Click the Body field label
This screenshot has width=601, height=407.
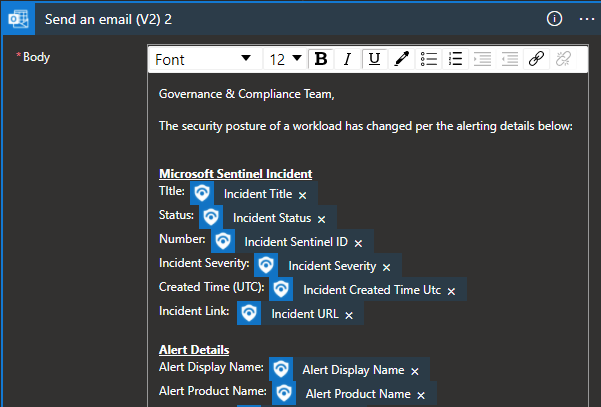tap(36, 57)
